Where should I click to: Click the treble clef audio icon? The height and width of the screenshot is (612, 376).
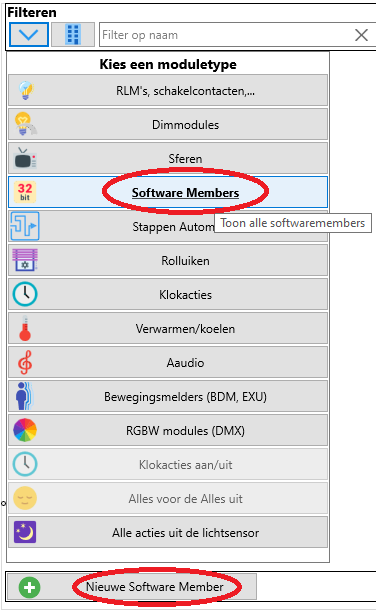pyautogui.click(x=25, y=362)
